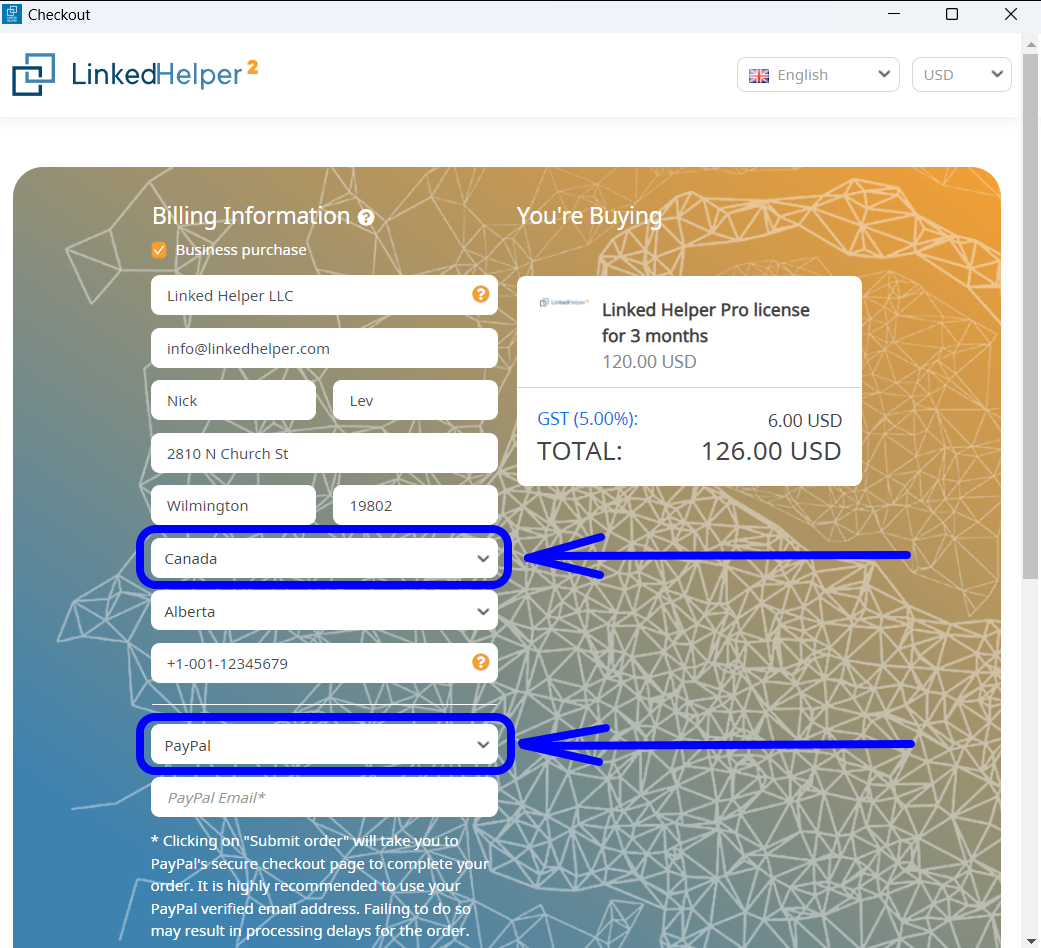Click the company name help icon
1041x948 pixels.
(x=481, y=294)
